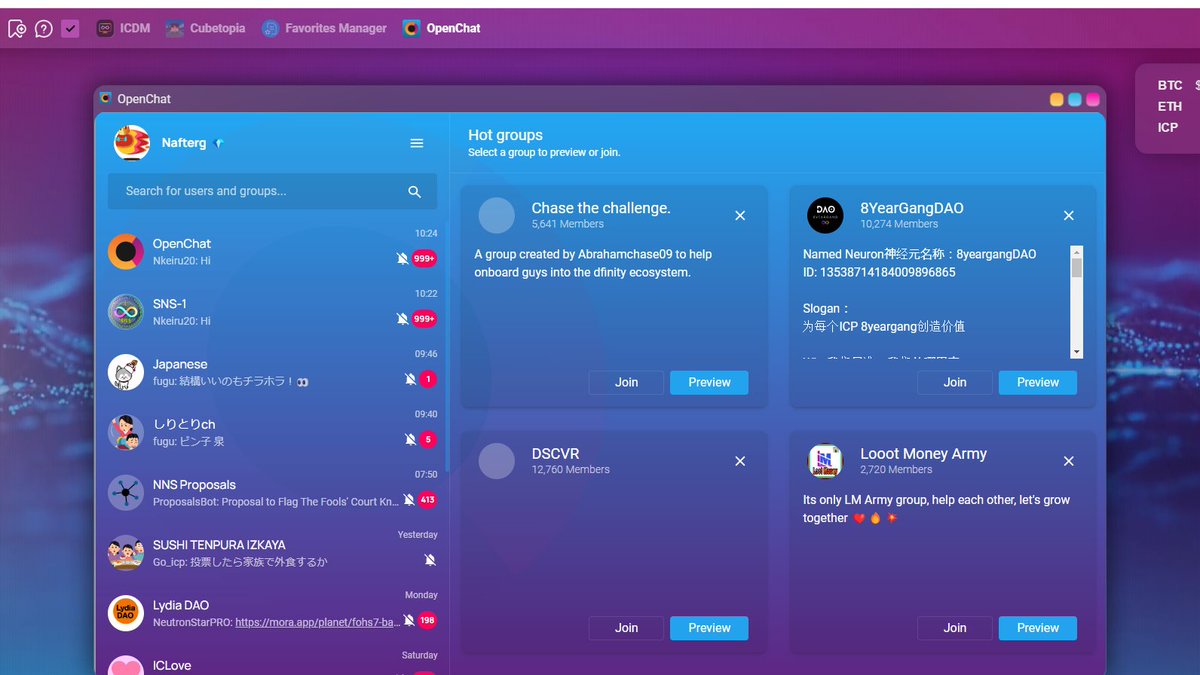
Task: Dismiss the Looot Money Army card
Action: tap(1068, 461)
